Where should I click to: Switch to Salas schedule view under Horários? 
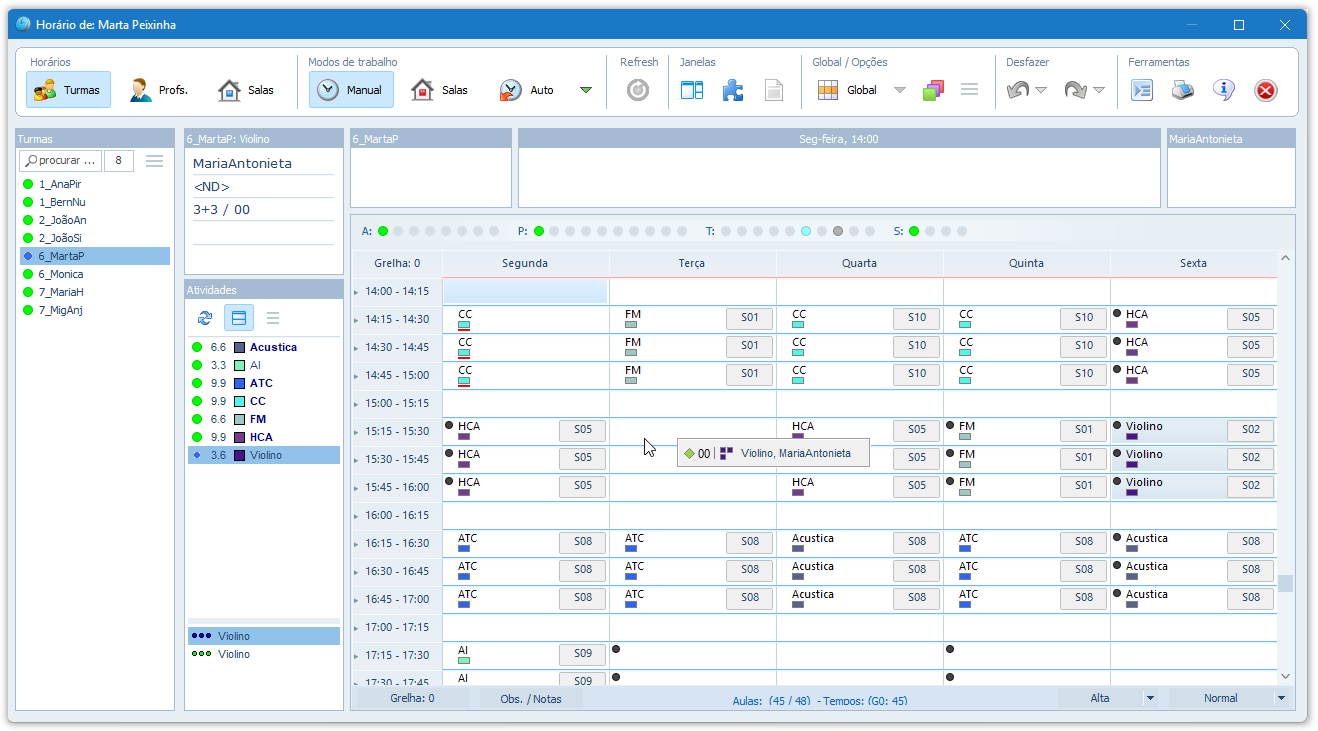(x=246, y=90)
